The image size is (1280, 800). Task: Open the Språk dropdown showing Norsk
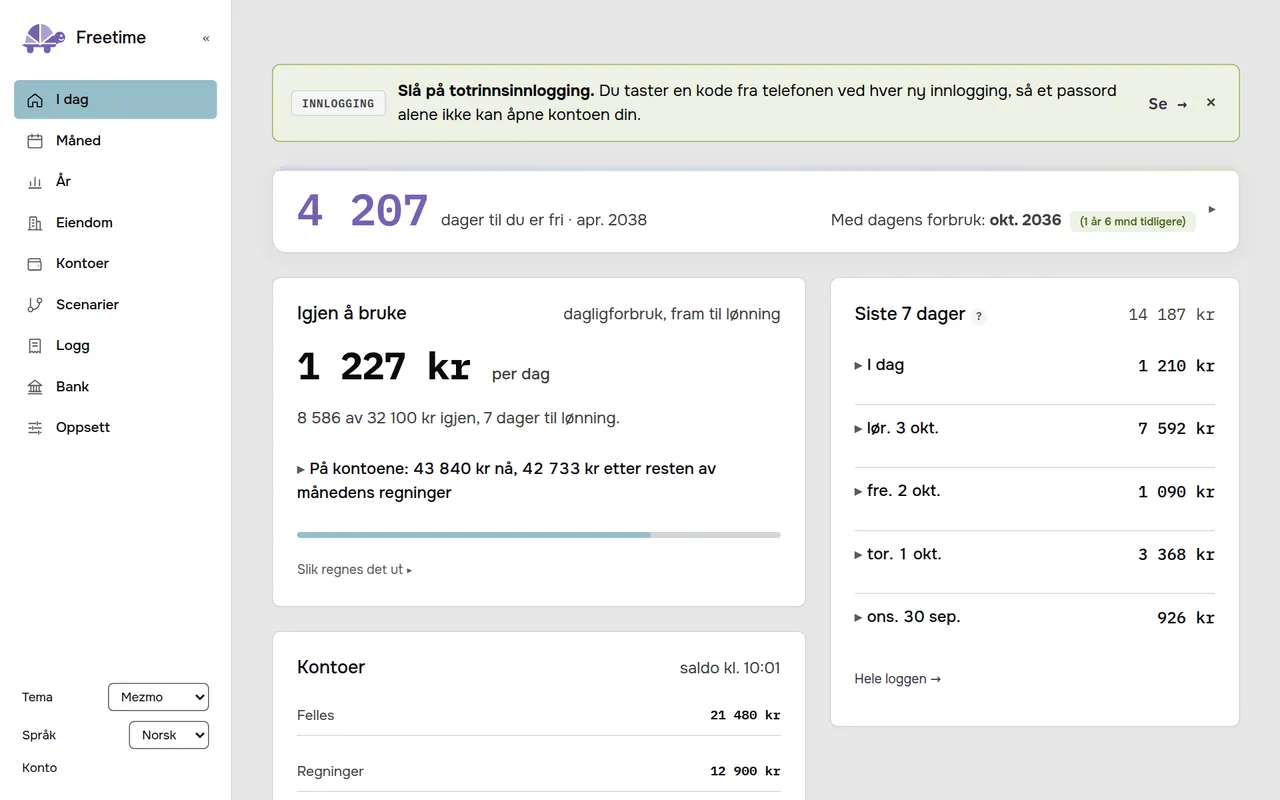coord(169,735)
